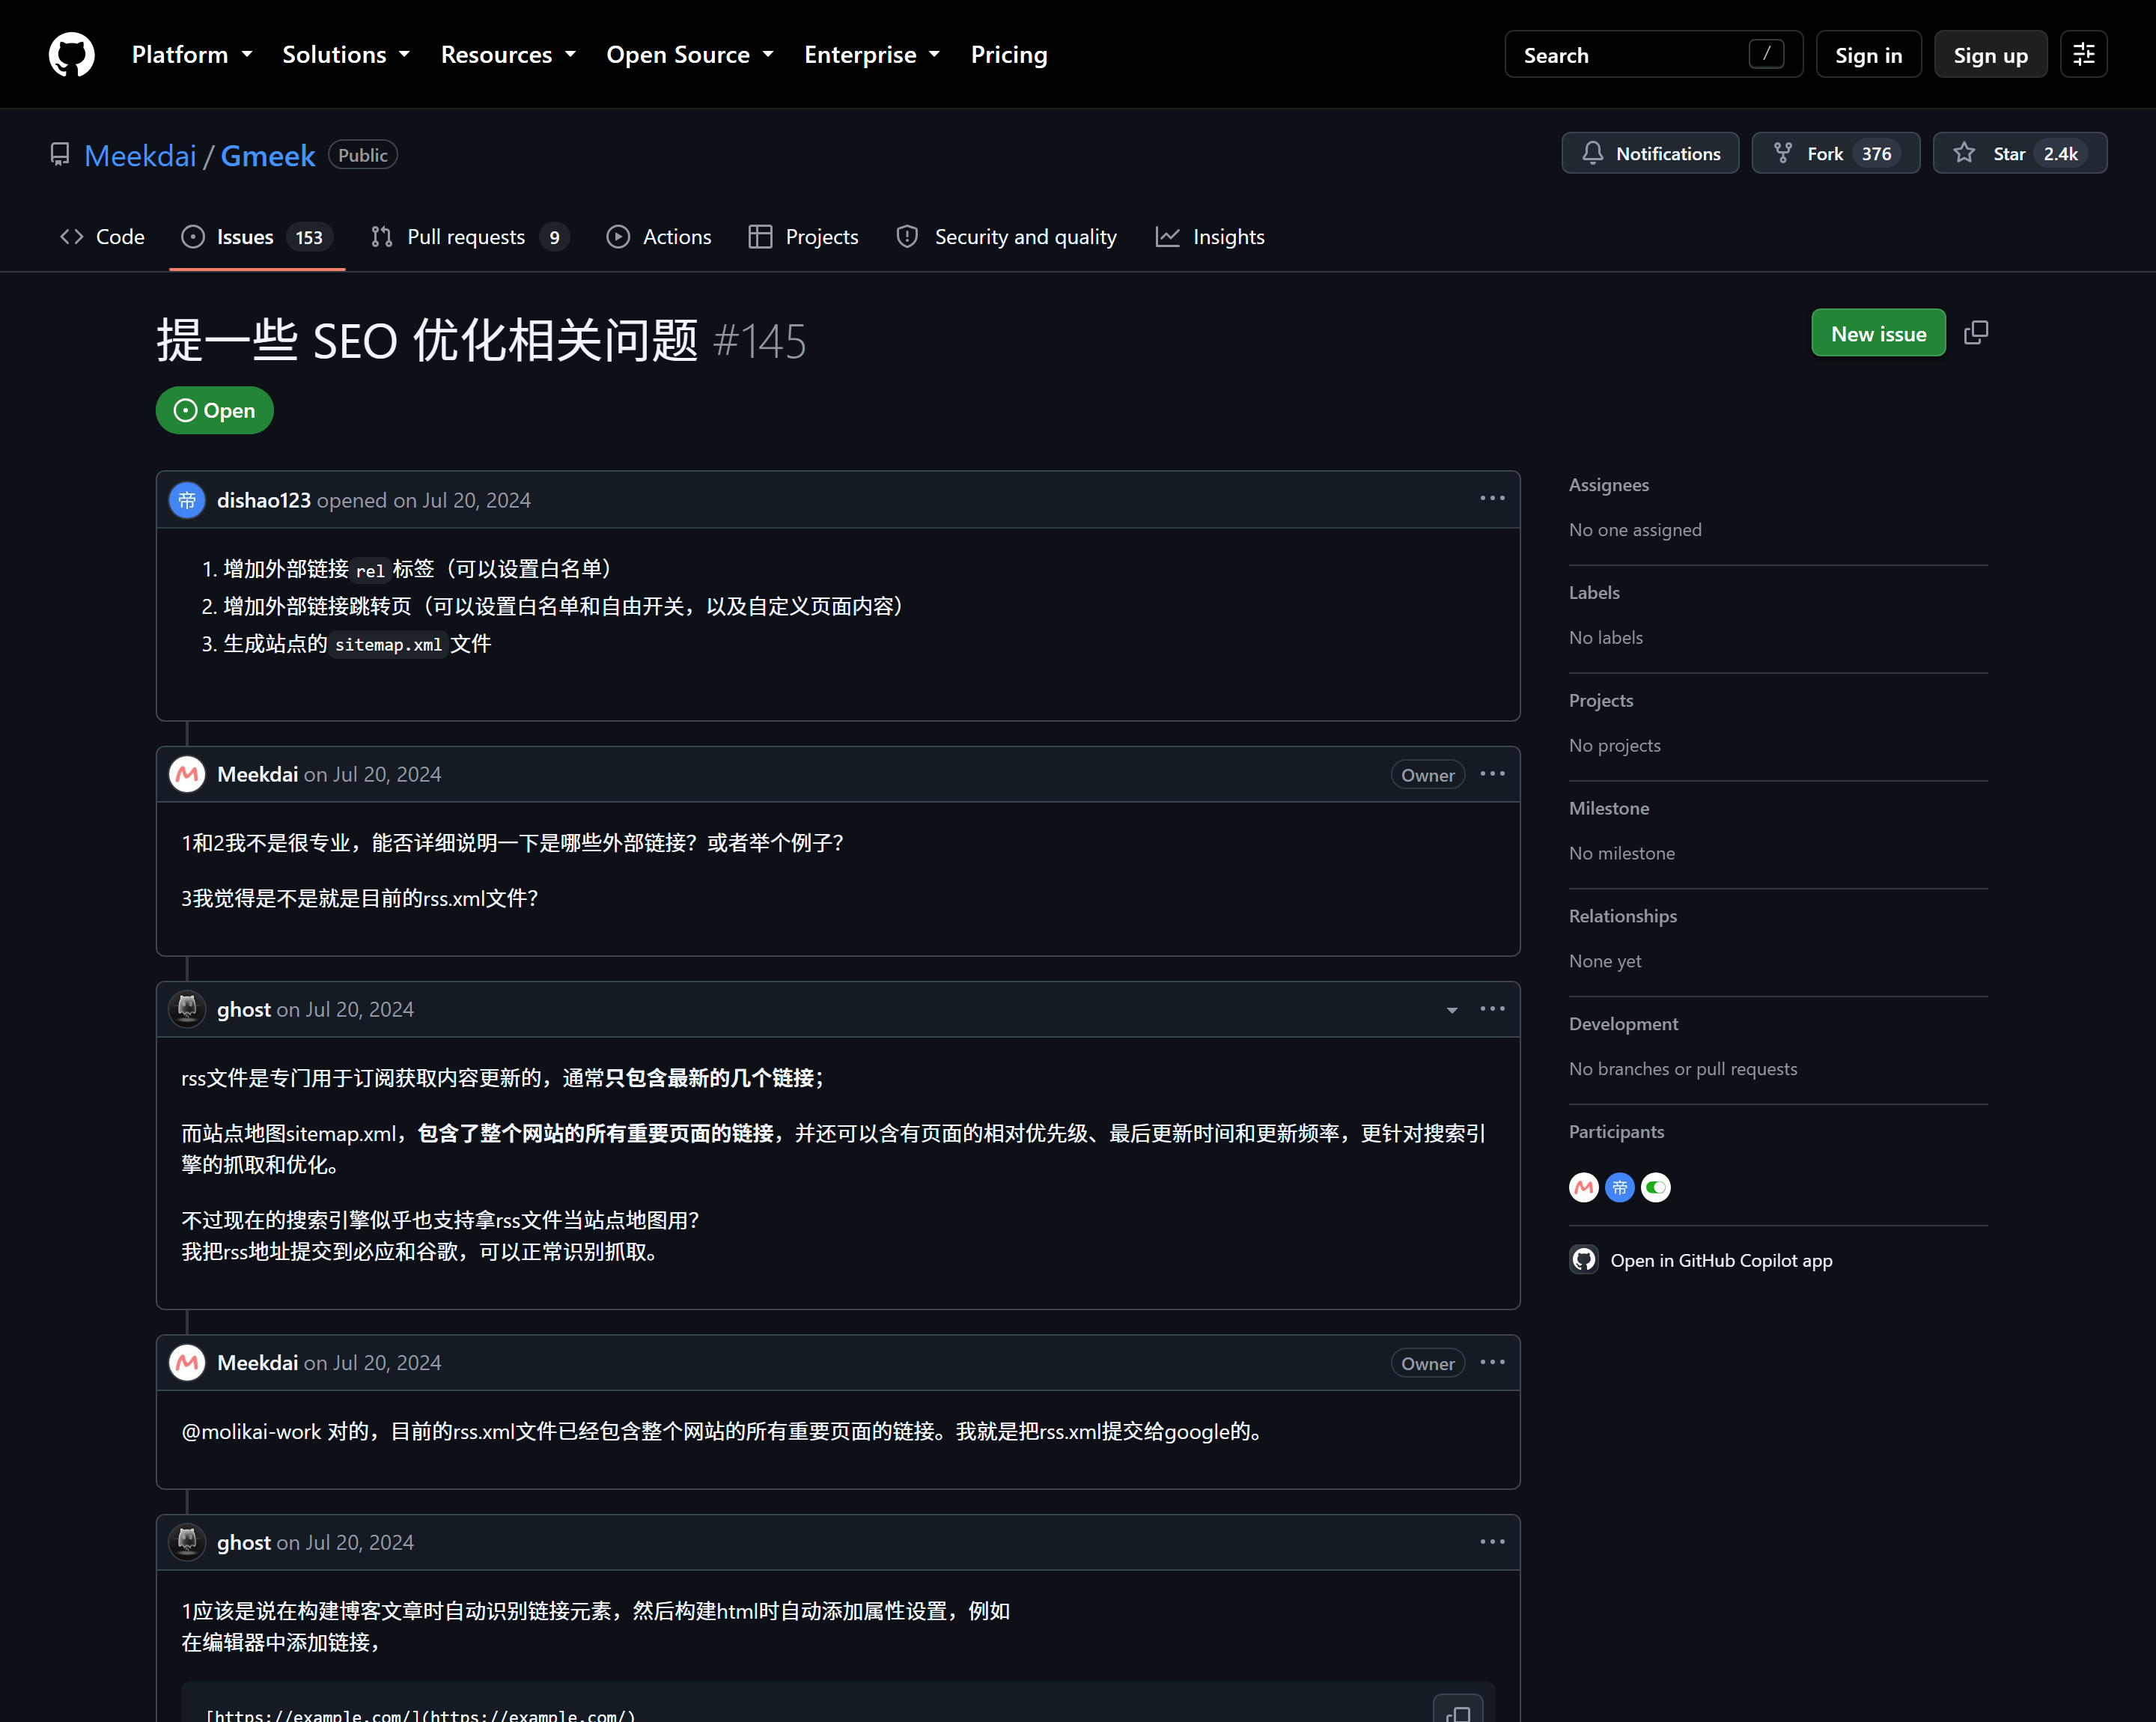Click the @molikai-work mention text
This screenshot has width=2156, height=1722.
point(251,1432)
